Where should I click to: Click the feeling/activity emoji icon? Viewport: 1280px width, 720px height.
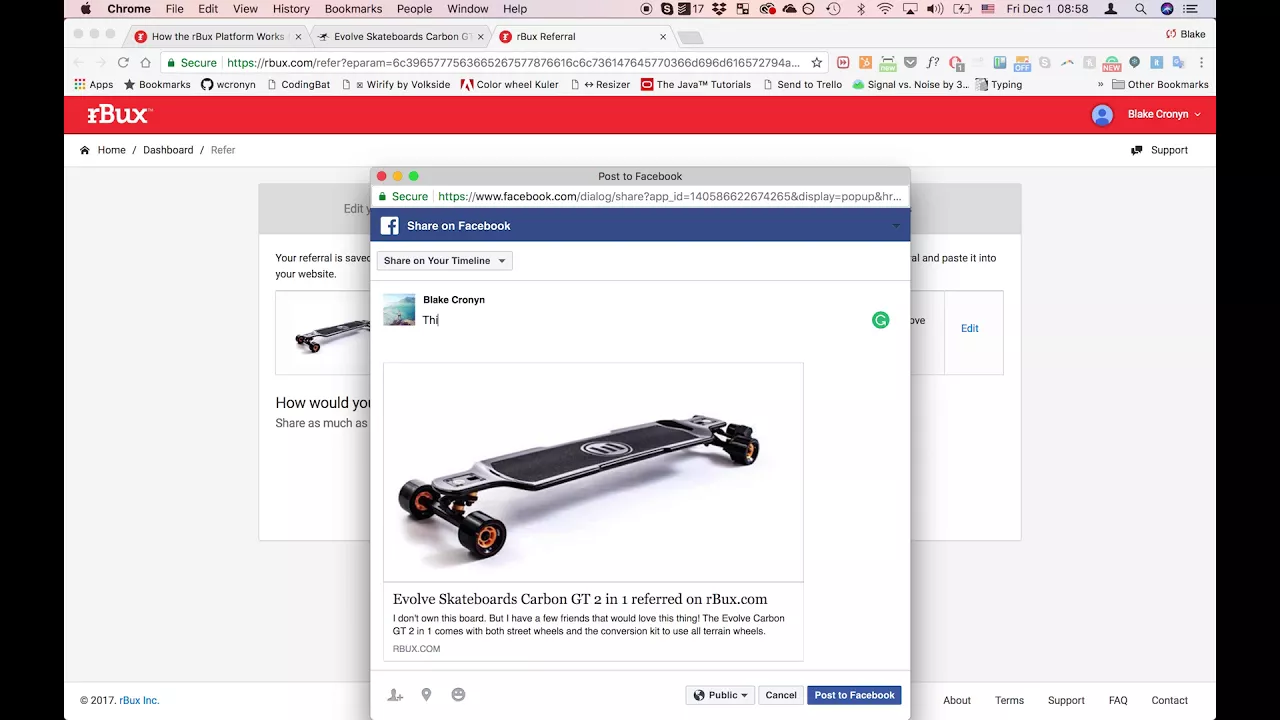[458, 694]
